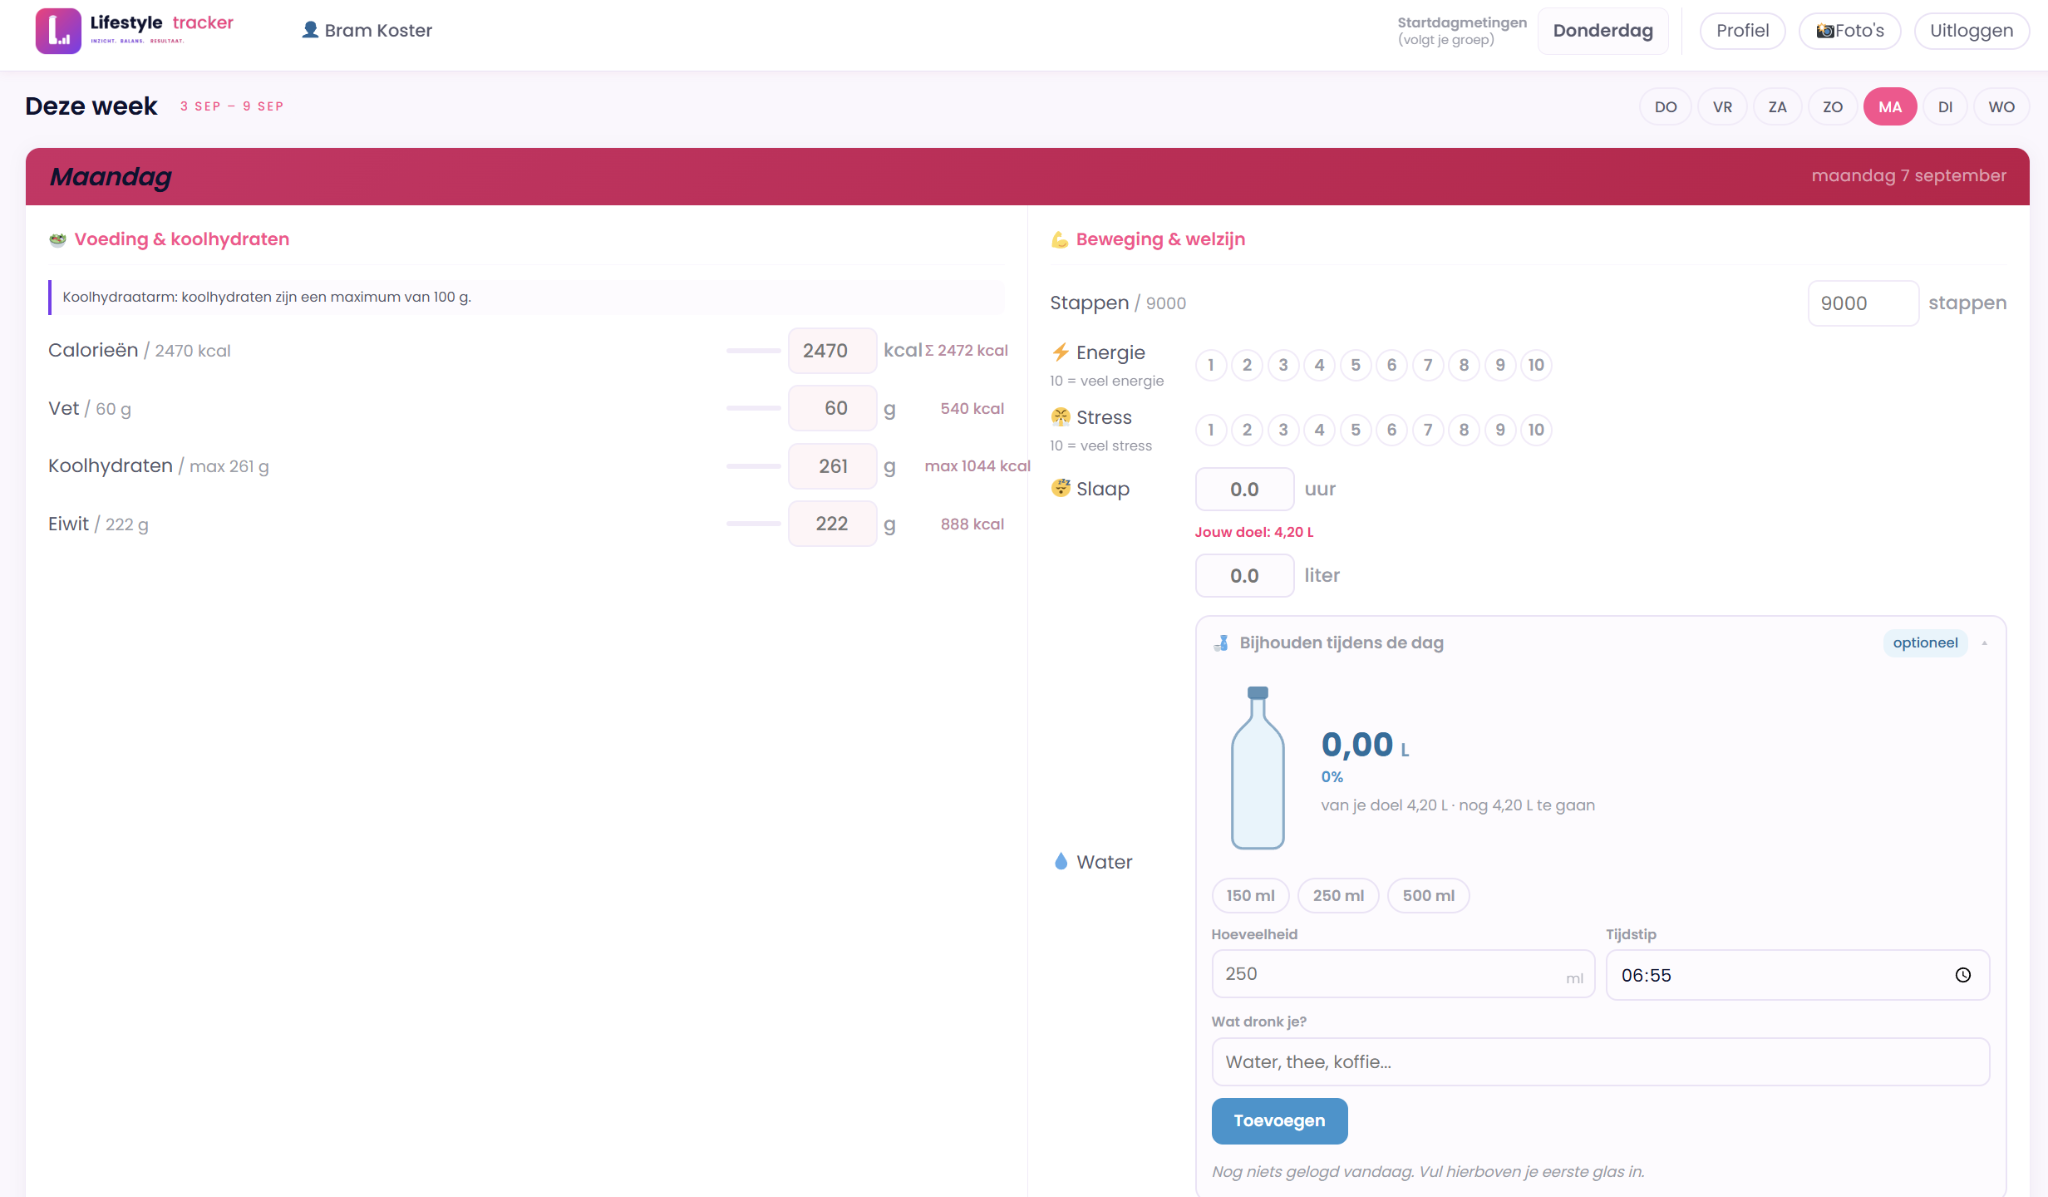Click the Wat dronk je text field
The image size is (2048, 1197).
pyautogui.click(x=1600, y=1062)
